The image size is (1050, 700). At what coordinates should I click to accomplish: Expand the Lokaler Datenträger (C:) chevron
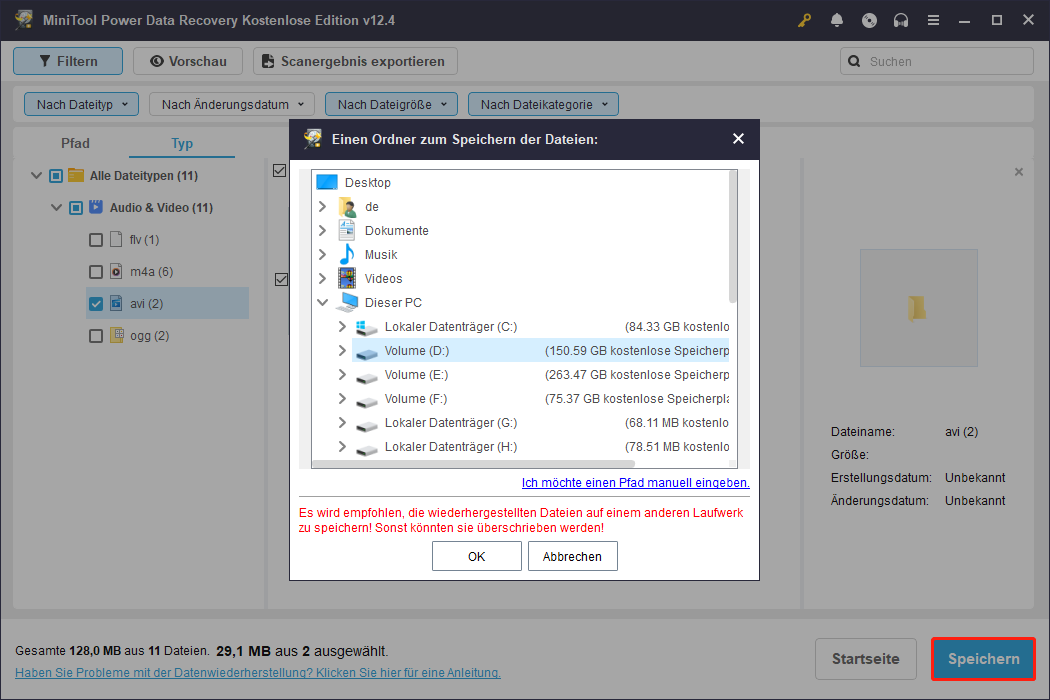pos(342,326)
